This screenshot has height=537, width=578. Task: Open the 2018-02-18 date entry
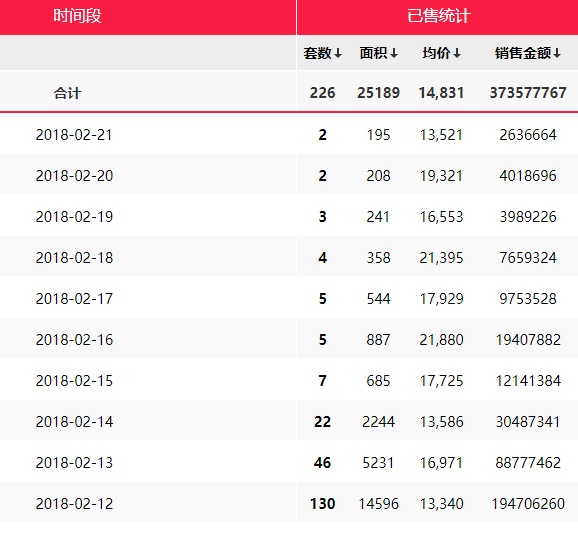[74, 258]
